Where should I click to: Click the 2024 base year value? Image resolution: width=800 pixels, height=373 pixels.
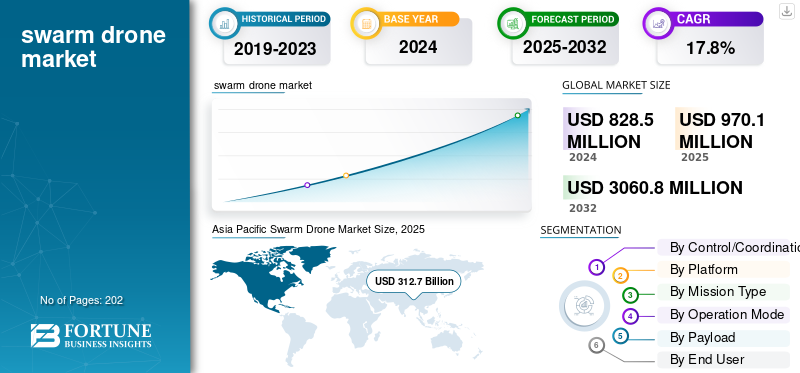(x=418, y=47)
